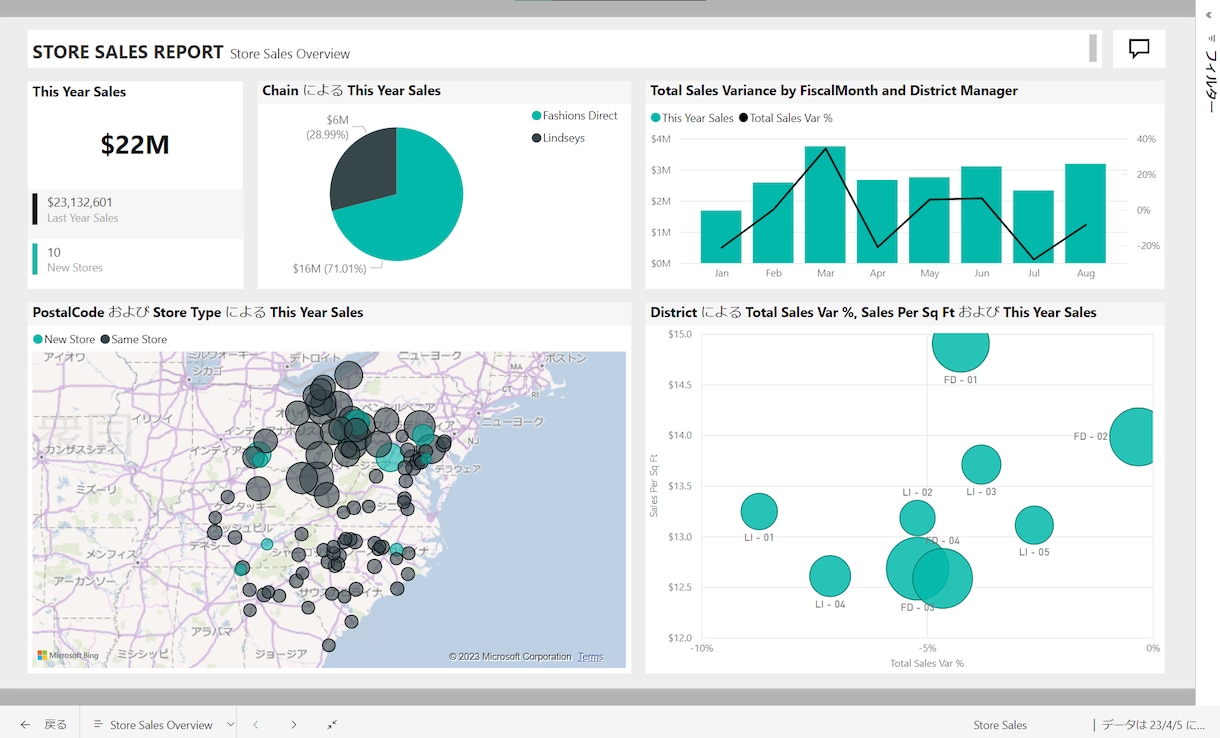This screenshot has height=738, width=1220.
Task: Exit full screen mode icon
Action: click(x=332, y=725)
